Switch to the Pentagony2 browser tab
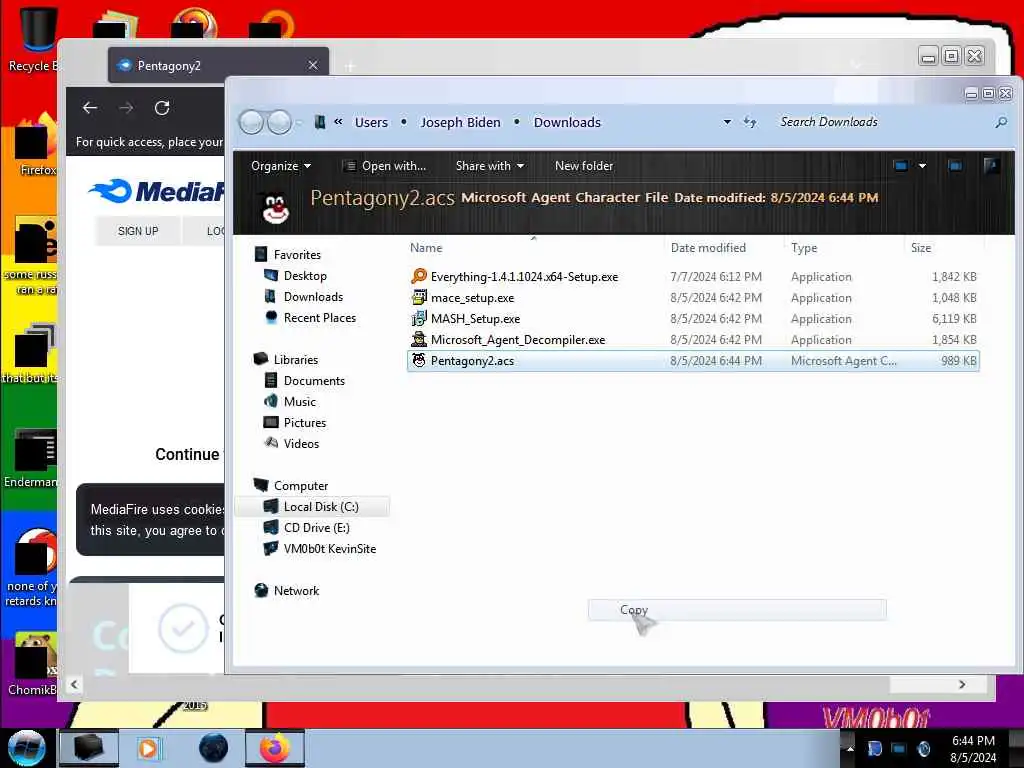 coord(218,65)
